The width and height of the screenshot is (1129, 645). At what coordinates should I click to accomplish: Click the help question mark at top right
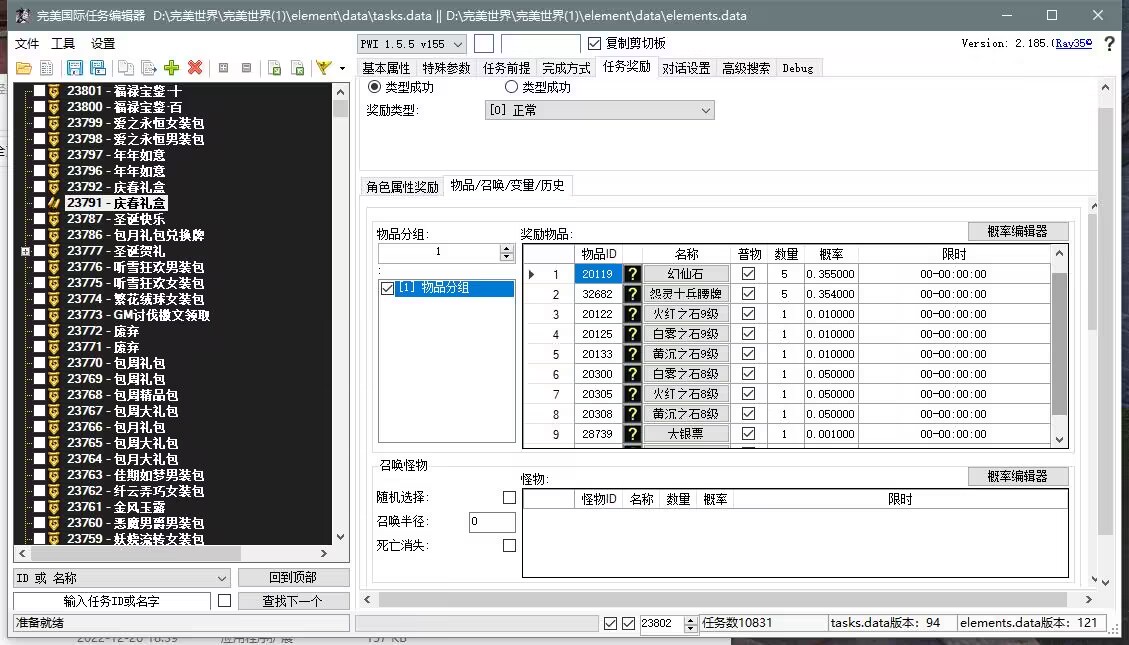[x=1110, y=44]
